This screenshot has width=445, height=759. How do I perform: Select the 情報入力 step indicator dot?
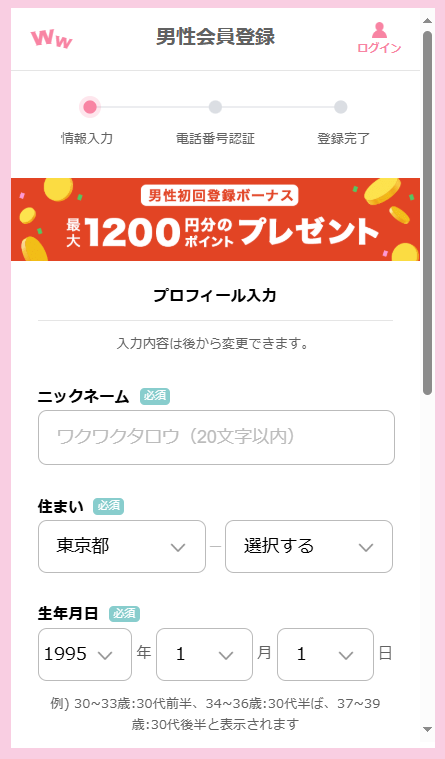(90, 107)
